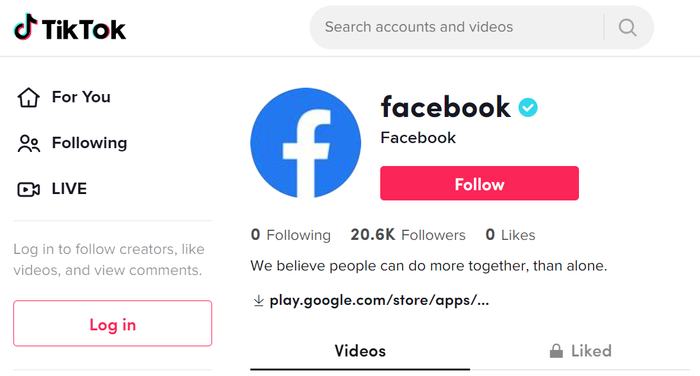
Task: Focus the Search accounts and videos field
Action: pos(456,27)
